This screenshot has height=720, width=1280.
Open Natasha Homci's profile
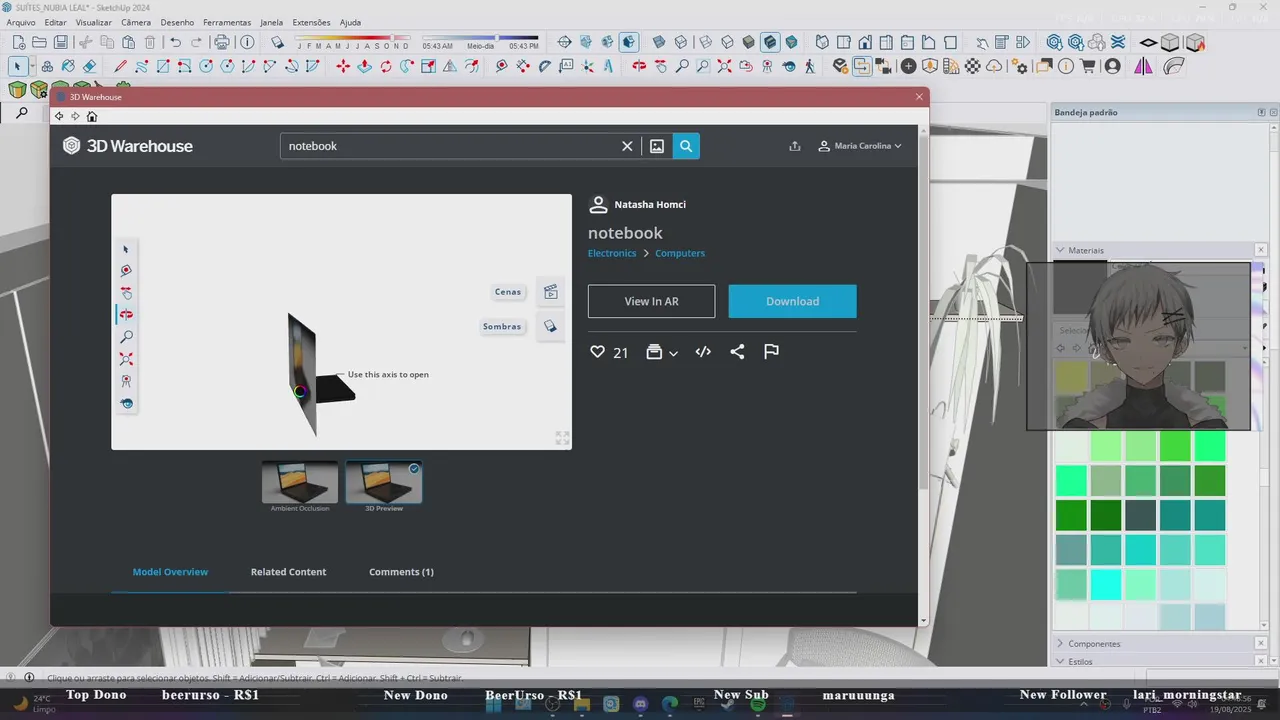[x=650, y=204]
